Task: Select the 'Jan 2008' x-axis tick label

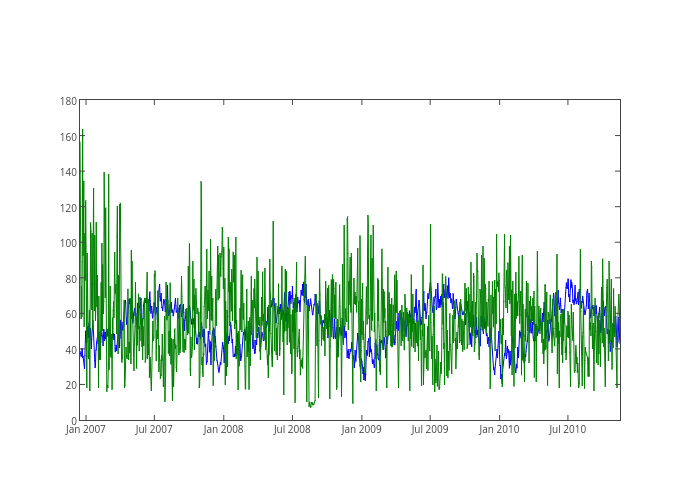Action: tap(223, 429)
